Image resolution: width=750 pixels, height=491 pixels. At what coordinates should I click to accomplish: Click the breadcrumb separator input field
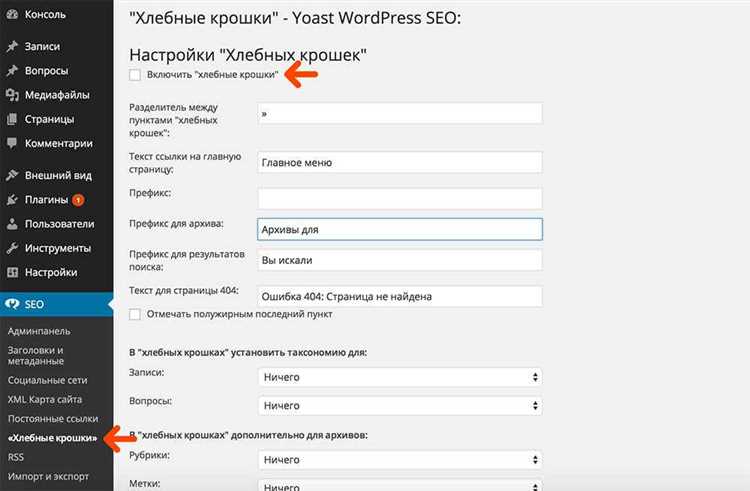pyautogui.click(x=400, y=113)
